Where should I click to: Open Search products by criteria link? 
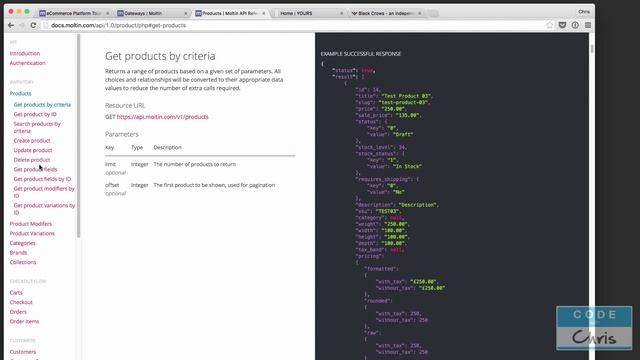pyautogui.click(x=37, y=127)
